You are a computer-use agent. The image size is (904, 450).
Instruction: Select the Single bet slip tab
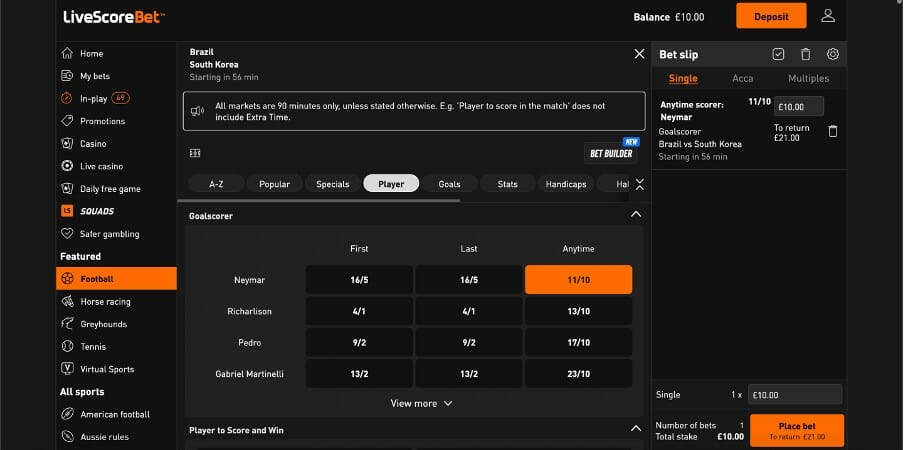pos(683,78)
